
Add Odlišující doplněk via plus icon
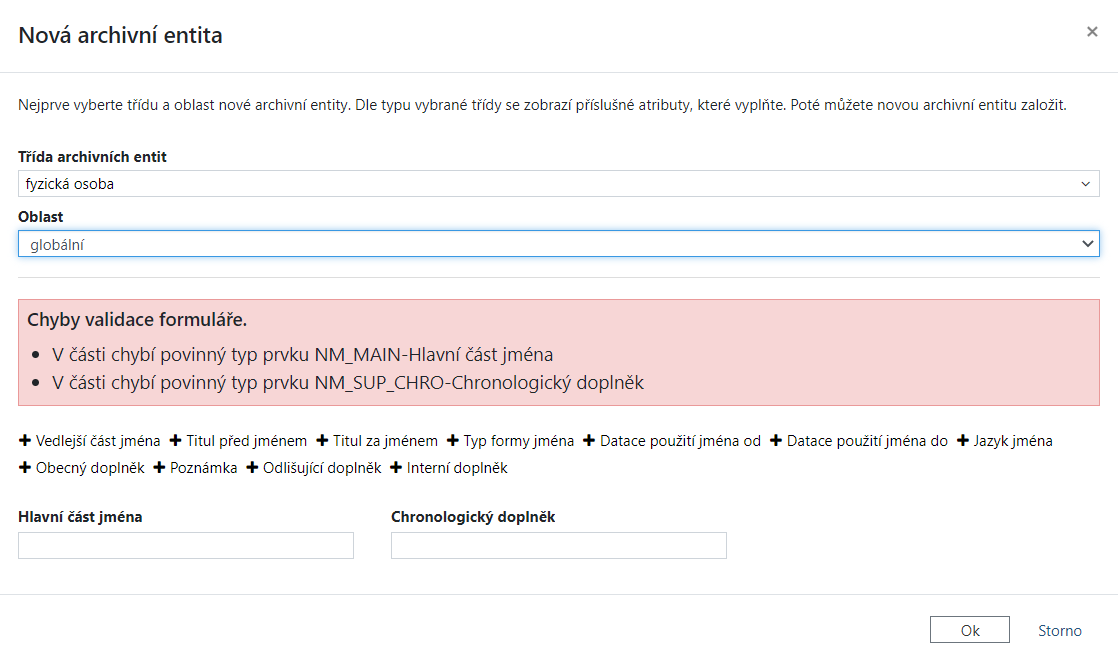pyautogui.click(x=252, y=468)
